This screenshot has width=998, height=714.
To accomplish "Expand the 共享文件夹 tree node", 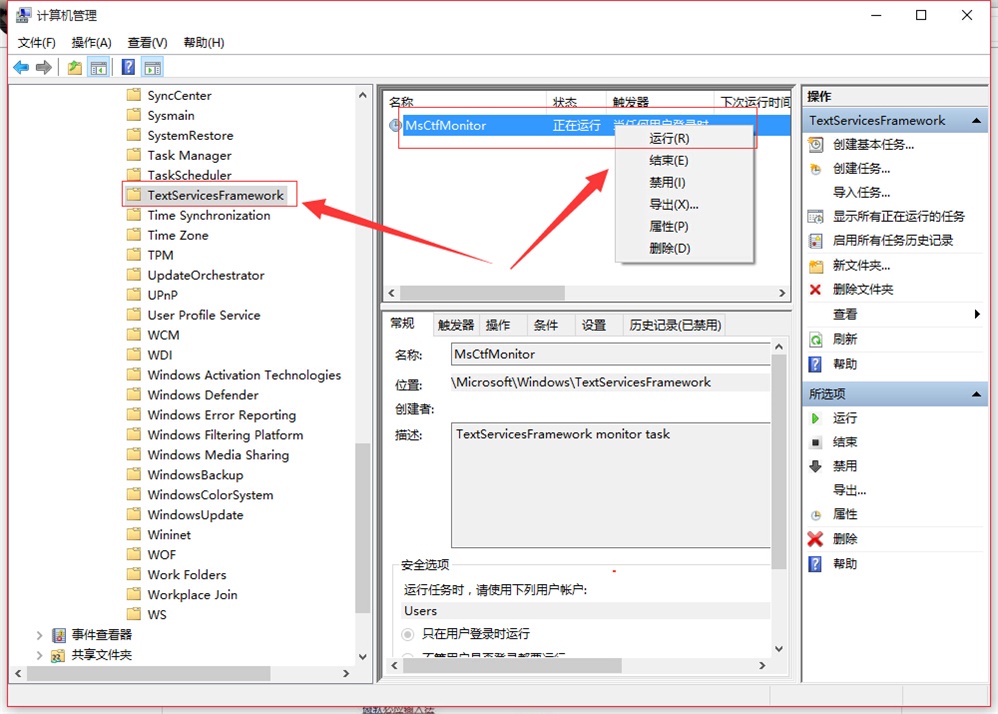I will [40, 655].
